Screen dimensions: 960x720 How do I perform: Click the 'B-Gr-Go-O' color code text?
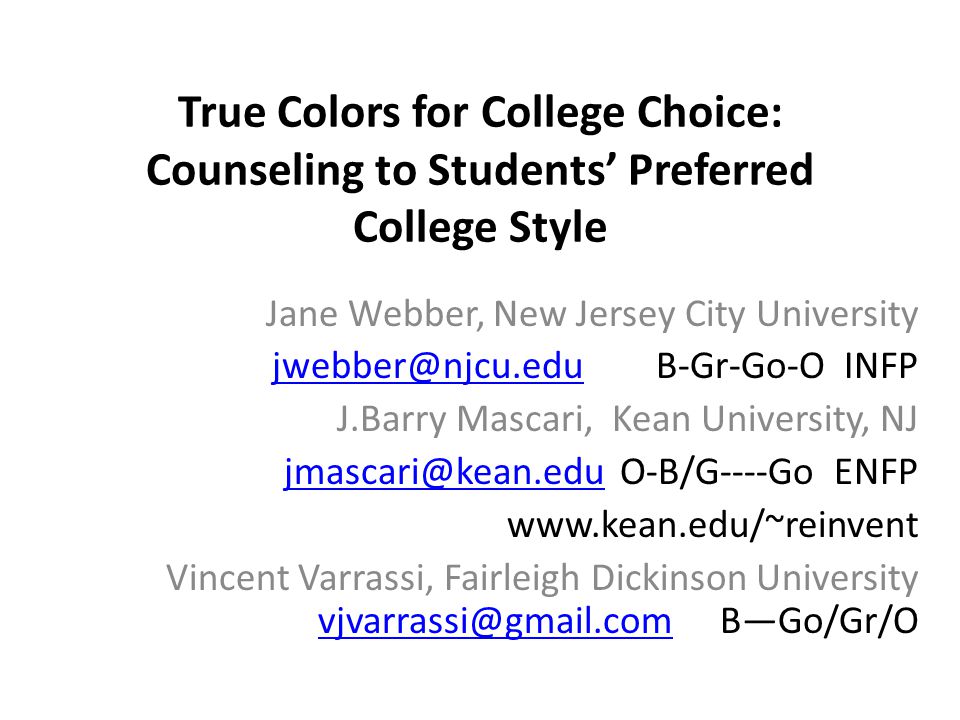[x=740, y=367]
